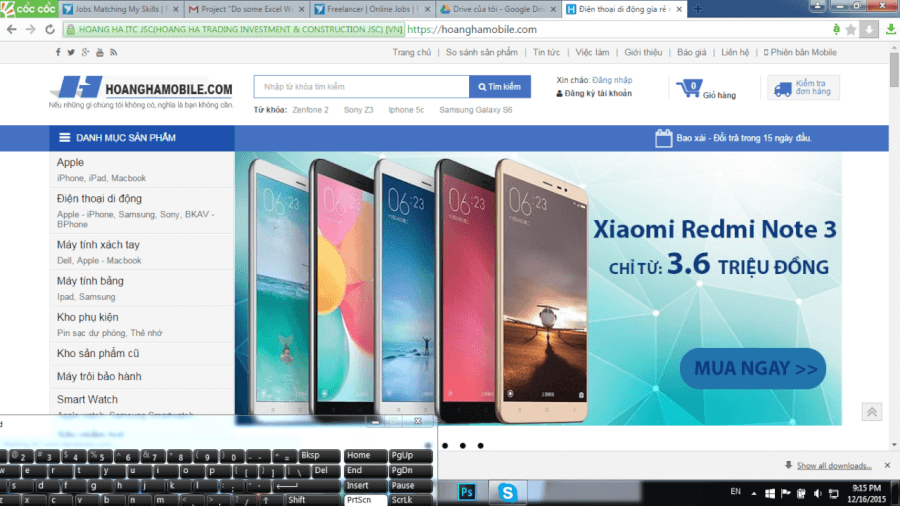Select the second carousel dot indicator
Screen dimensions: 900x506
tap(462, 446)
